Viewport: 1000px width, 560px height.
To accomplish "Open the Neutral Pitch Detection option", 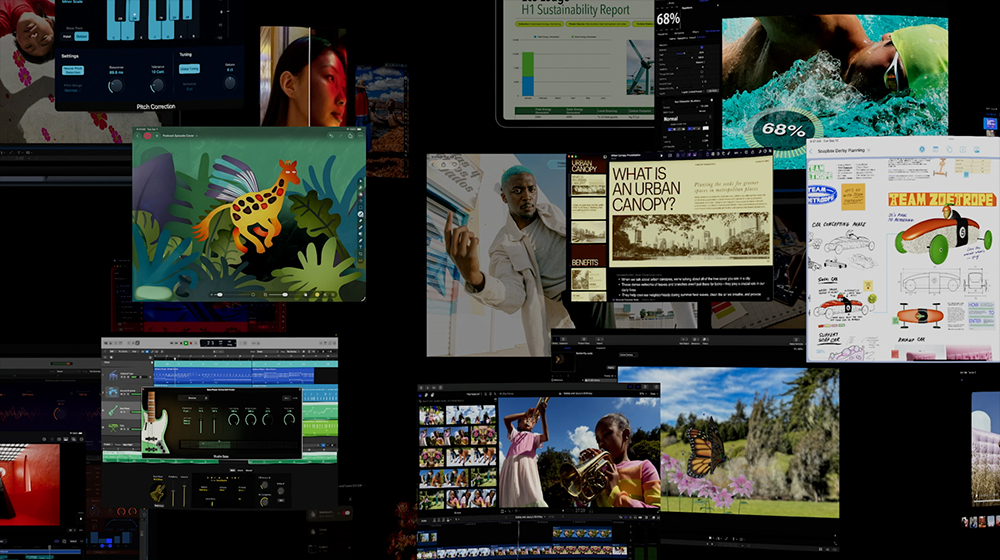I will (x=74, y=70).
